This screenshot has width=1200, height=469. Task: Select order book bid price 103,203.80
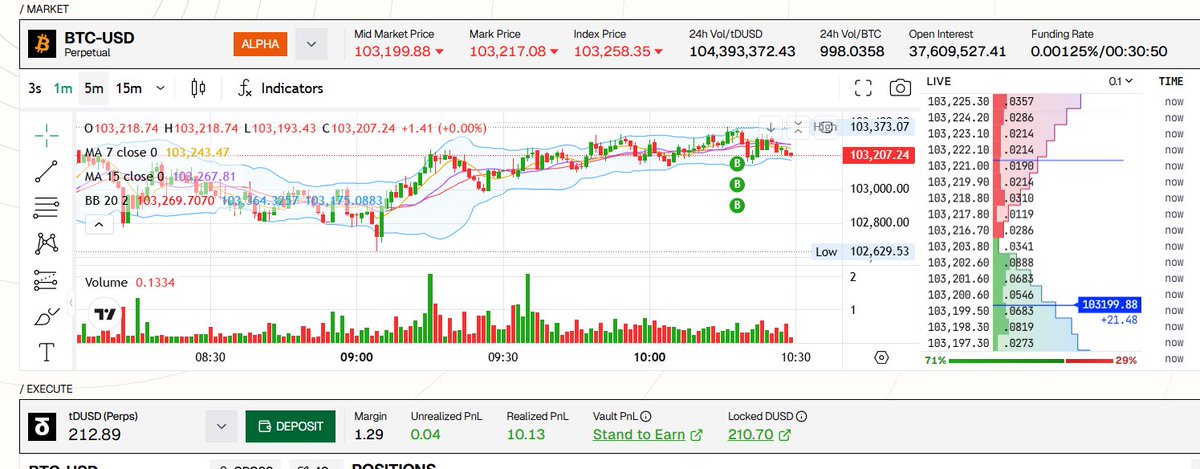point(959,246)
